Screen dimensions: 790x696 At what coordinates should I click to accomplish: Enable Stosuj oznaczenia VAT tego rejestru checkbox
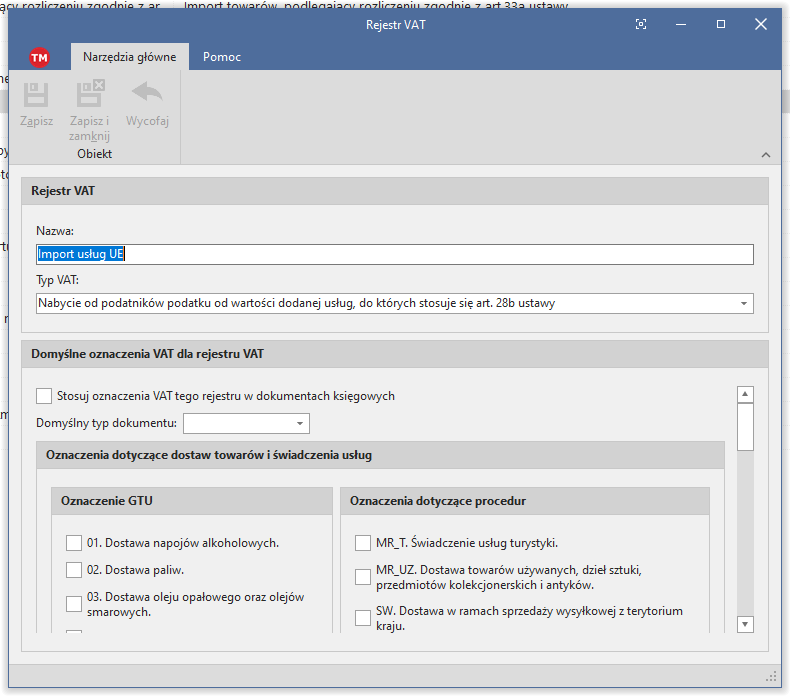(44, 396)
